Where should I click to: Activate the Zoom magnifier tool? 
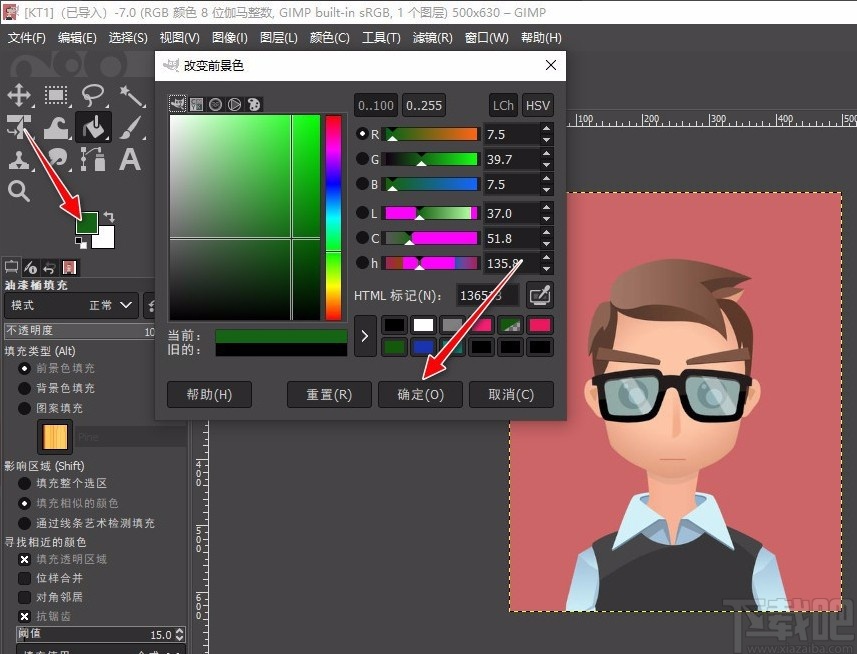(19, 191)
